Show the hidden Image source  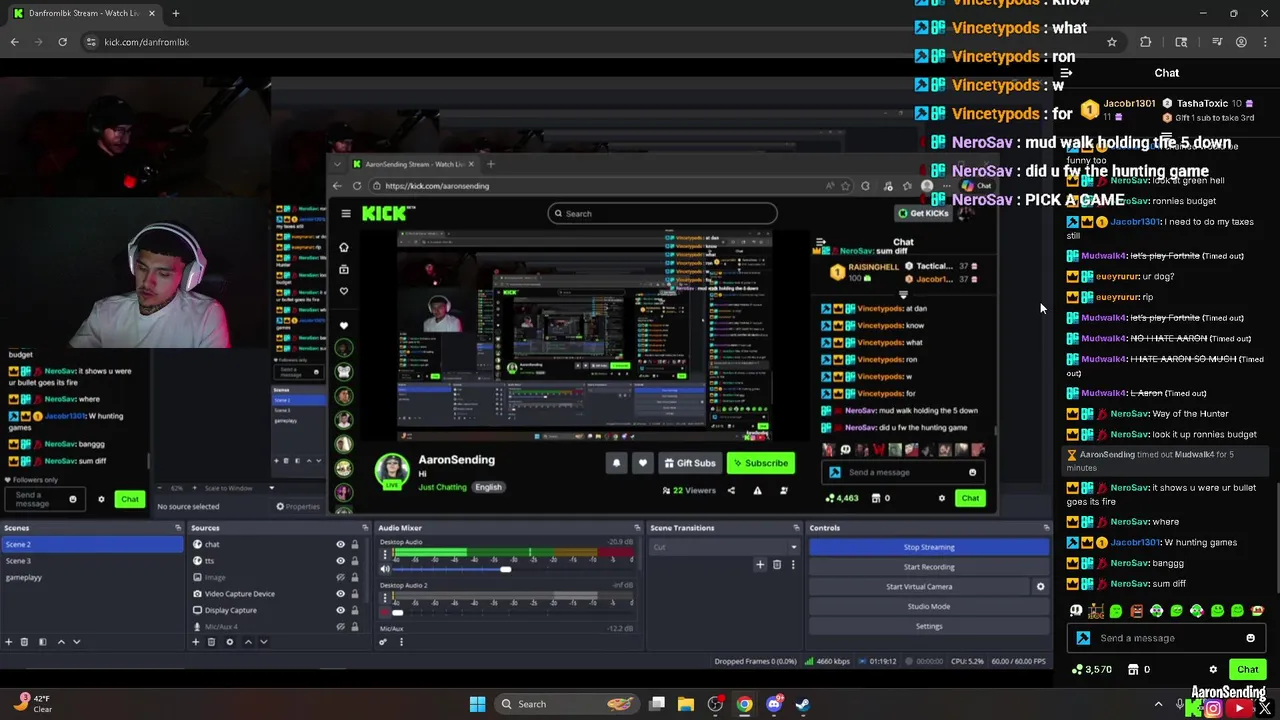pos(340,577)
